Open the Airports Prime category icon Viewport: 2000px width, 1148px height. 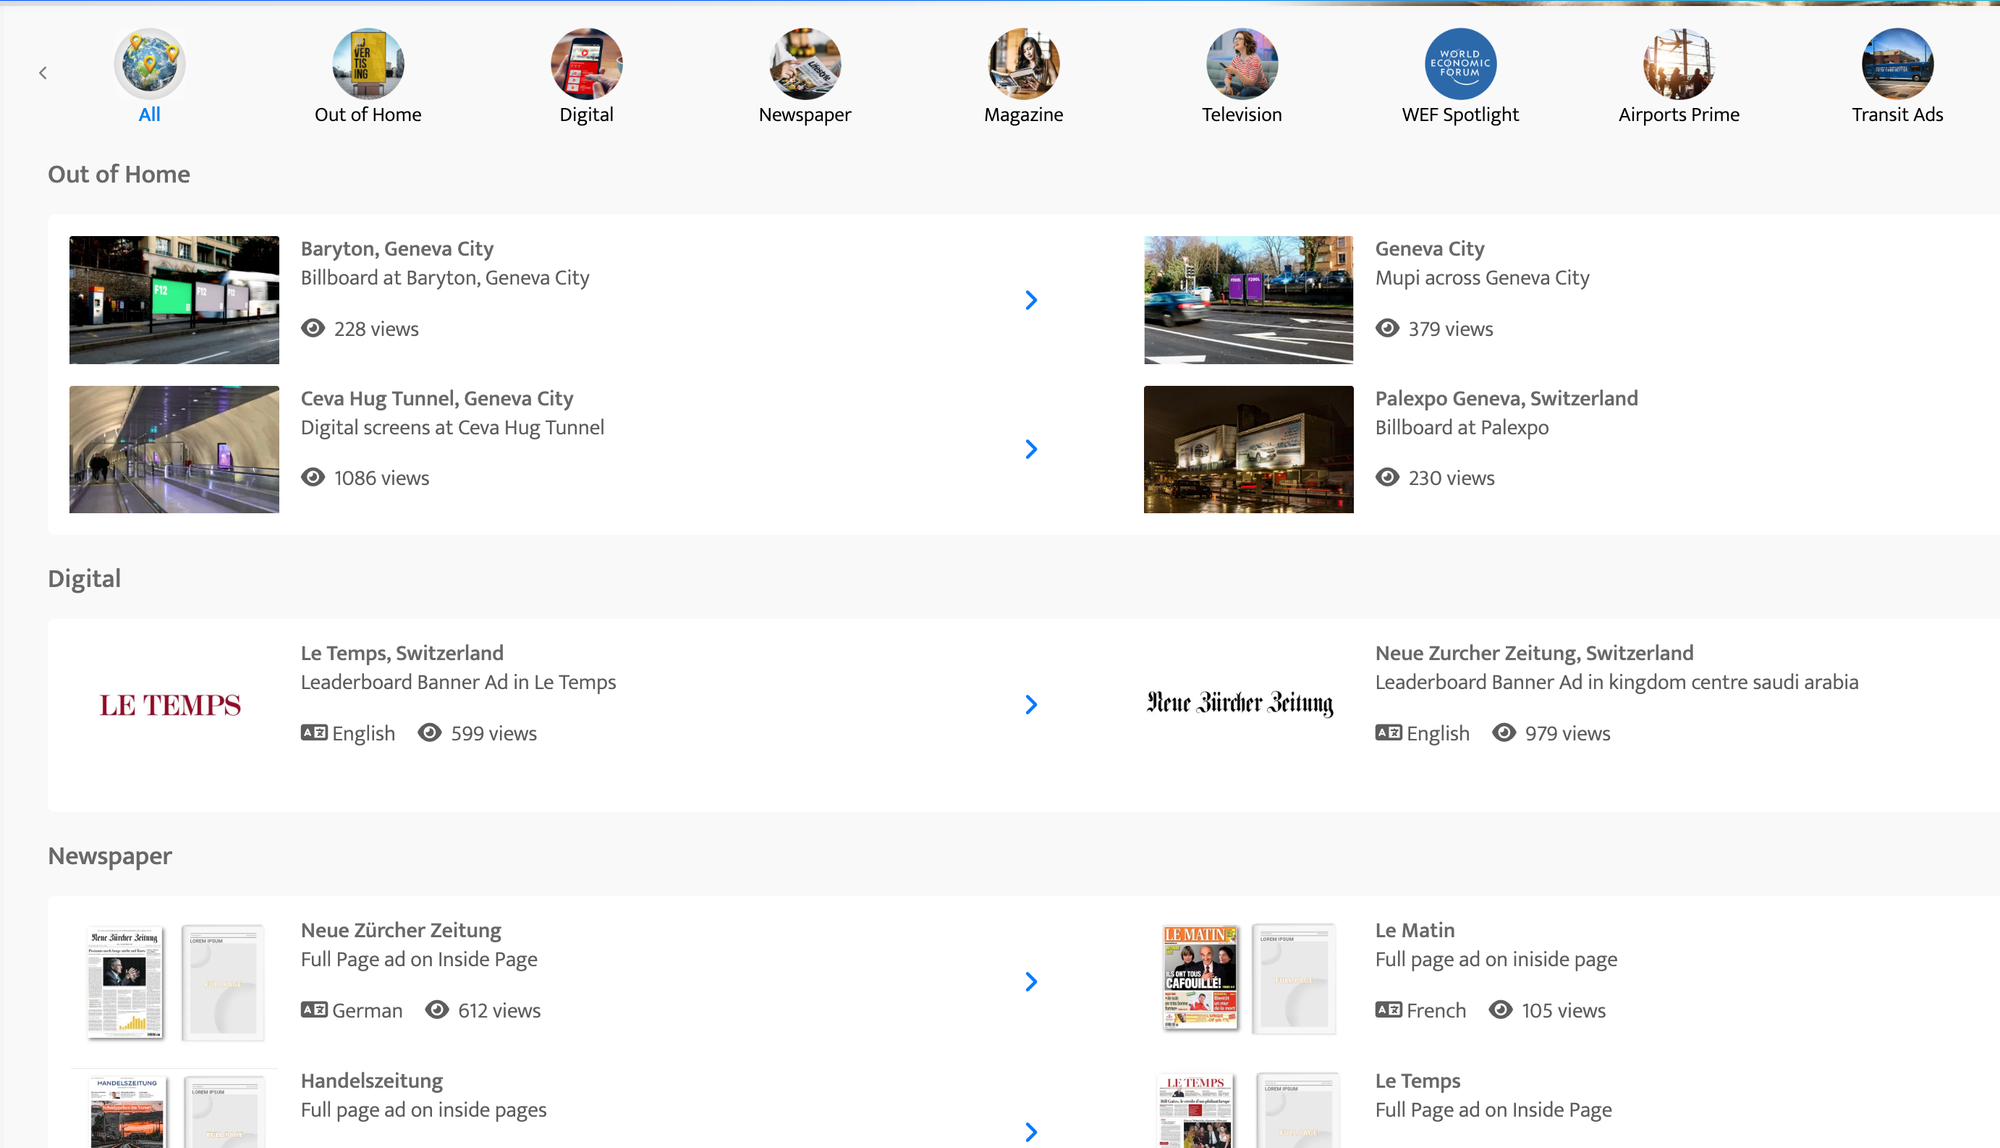pyautogui.click(x=1679, y=64)
